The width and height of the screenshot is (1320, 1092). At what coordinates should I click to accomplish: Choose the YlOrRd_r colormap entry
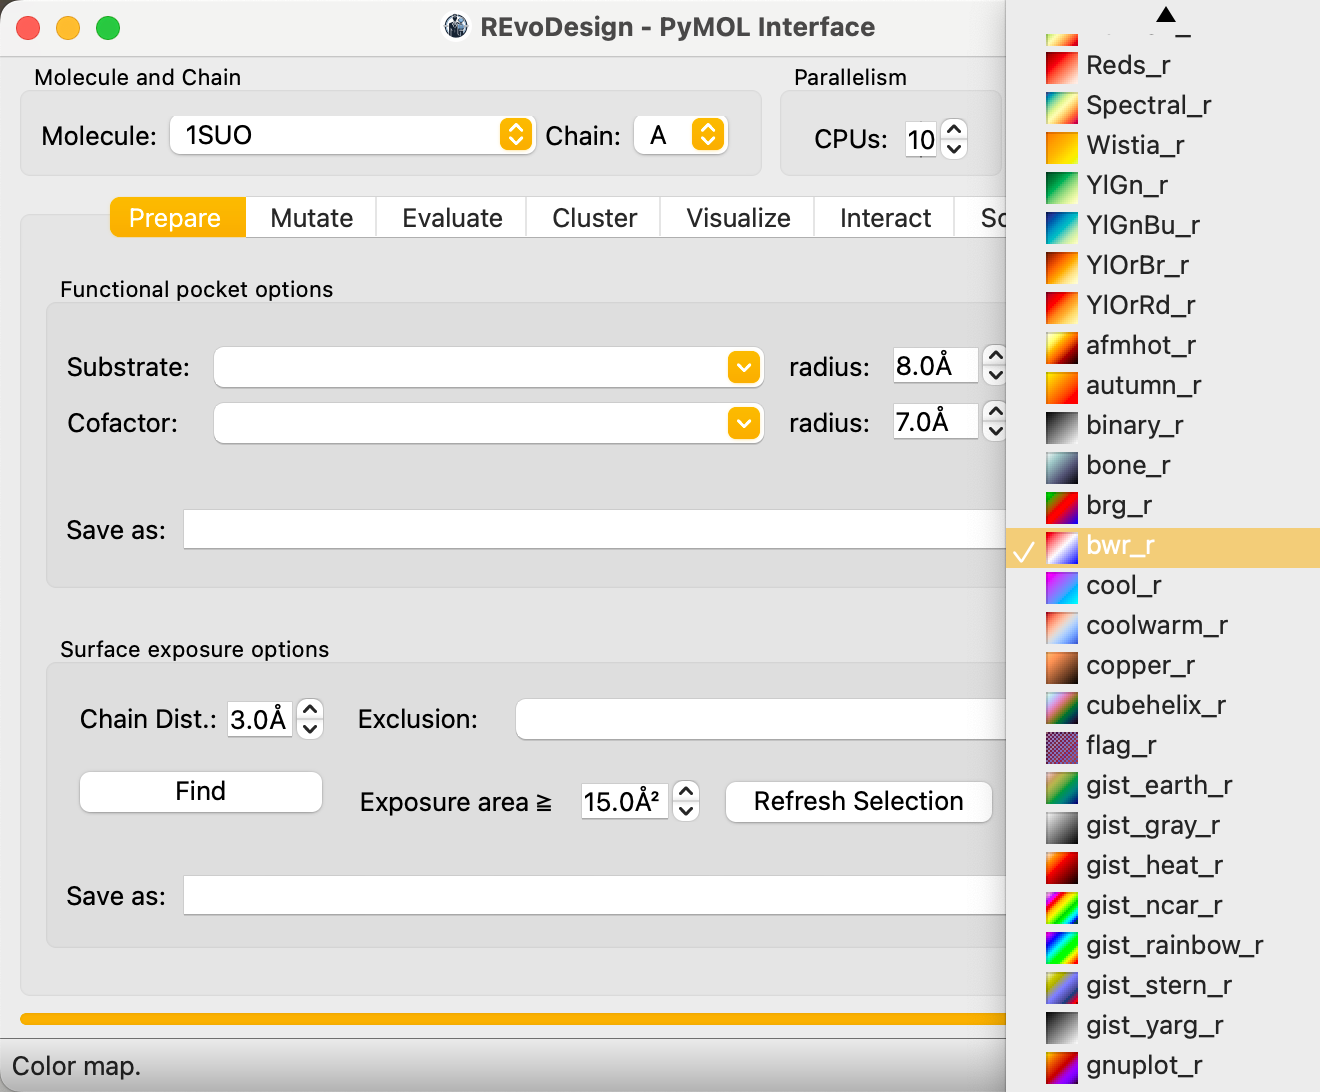[x=1162, y=306]
